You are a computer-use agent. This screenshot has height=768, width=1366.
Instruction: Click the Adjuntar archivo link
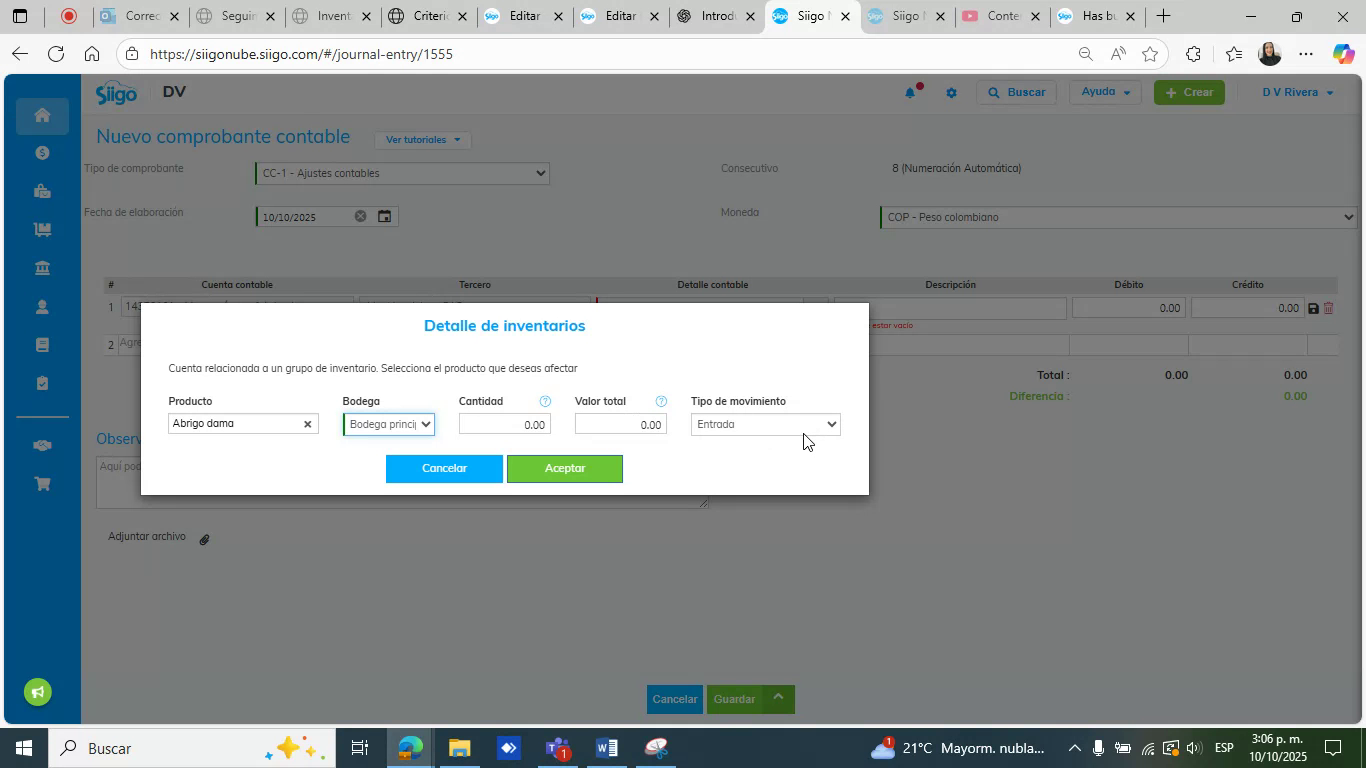pyautogui.click(x=147, y=537)
